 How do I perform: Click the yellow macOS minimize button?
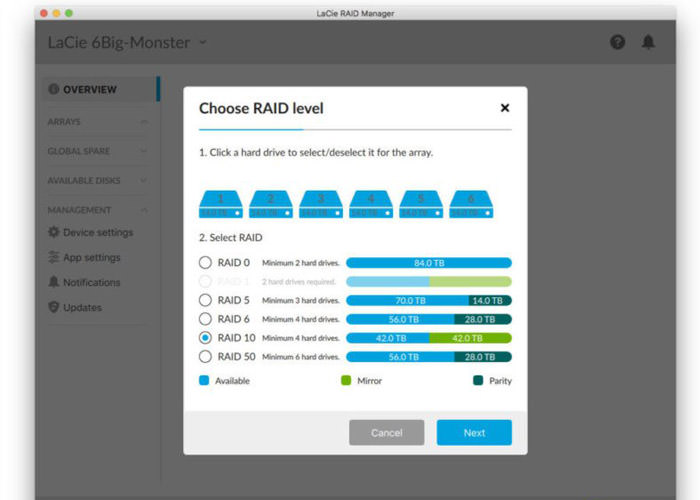[x=56, y=13]
